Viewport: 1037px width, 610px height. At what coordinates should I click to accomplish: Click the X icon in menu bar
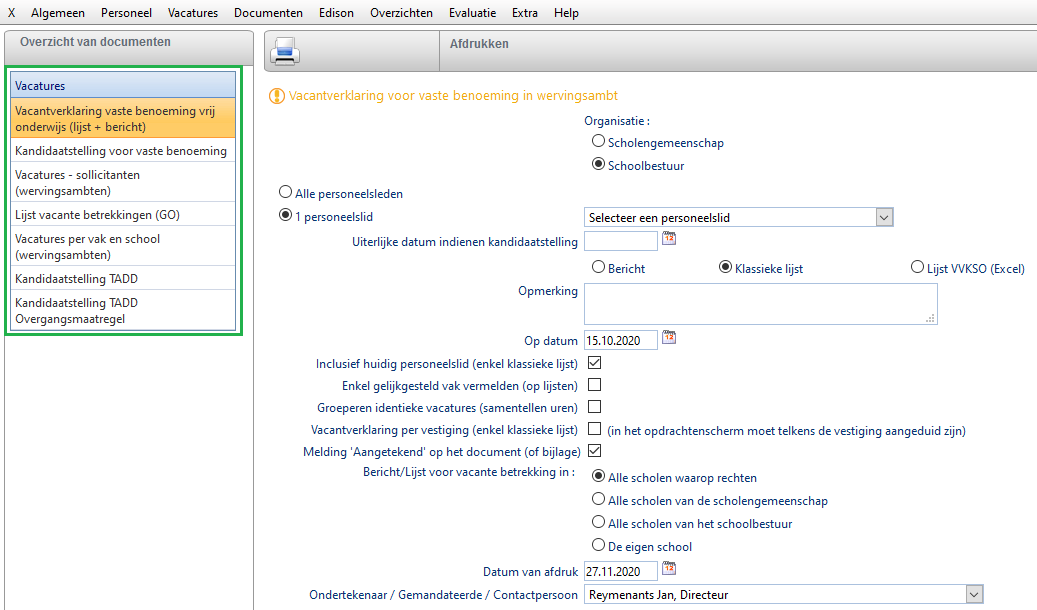pos(12,13)
